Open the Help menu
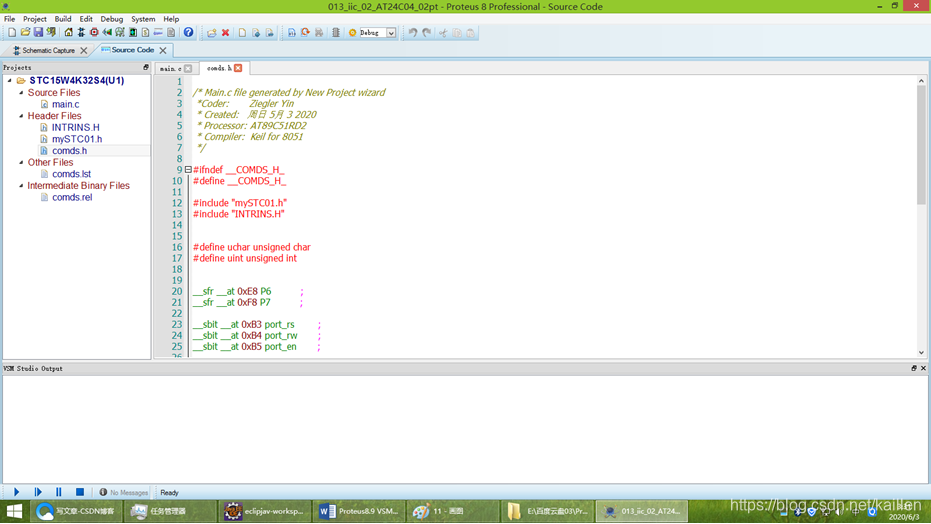This screenshot has height=524, width=931. tap(171, 19)
